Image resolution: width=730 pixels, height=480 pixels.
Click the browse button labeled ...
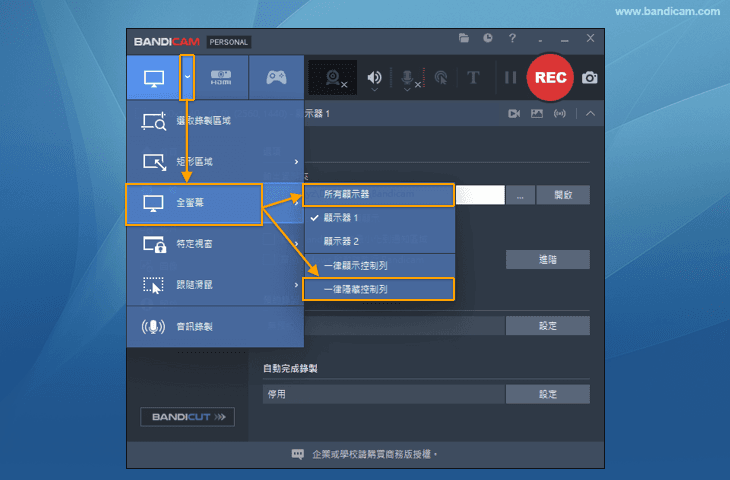point(520,195)
